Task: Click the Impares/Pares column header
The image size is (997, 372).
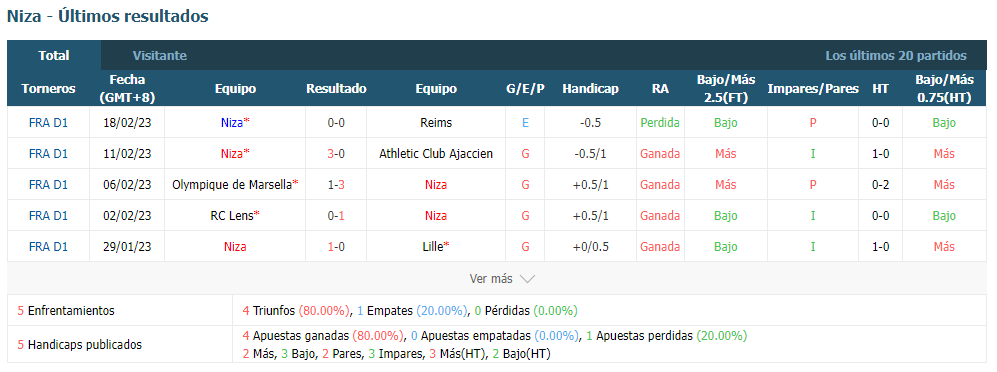Action: coord(813,88)
